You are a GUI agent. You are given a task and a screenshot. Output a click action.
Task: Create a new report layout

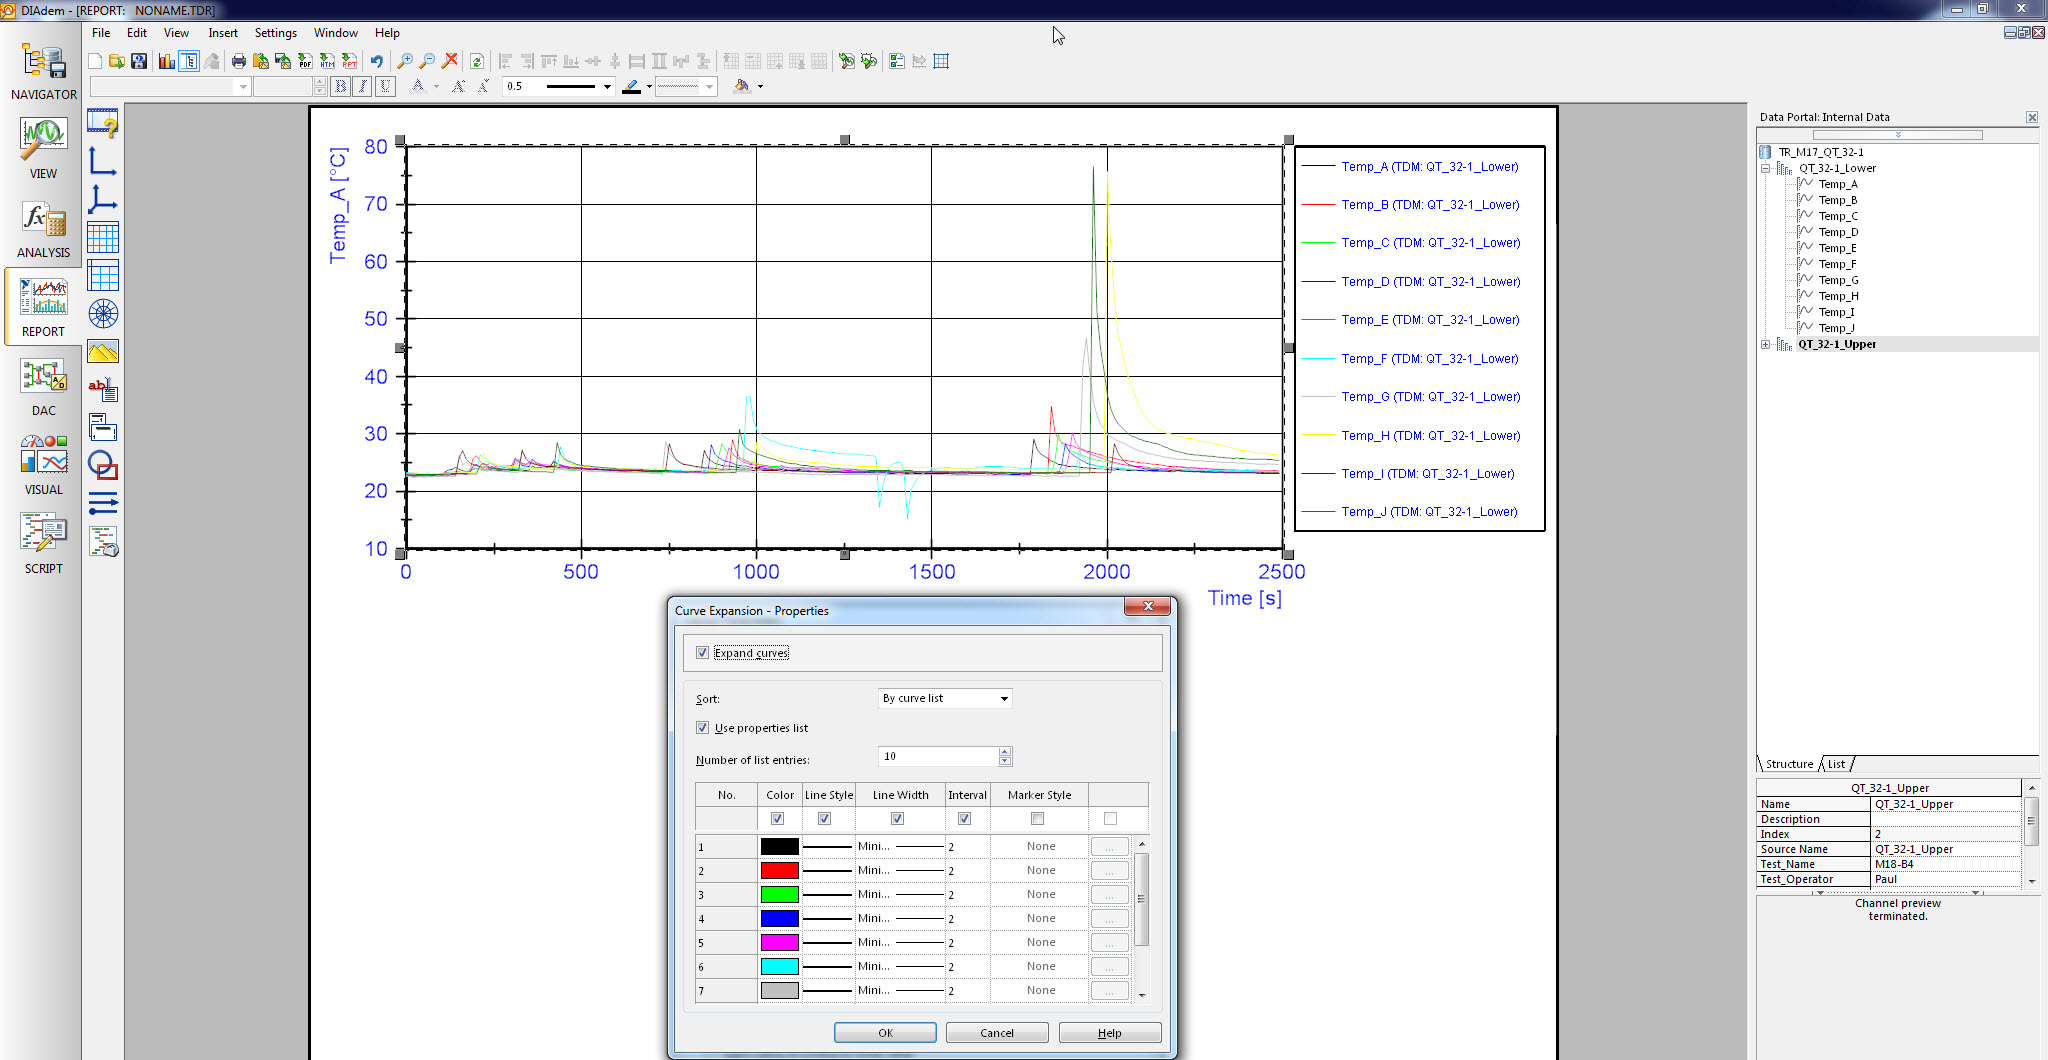coord(95,61)
